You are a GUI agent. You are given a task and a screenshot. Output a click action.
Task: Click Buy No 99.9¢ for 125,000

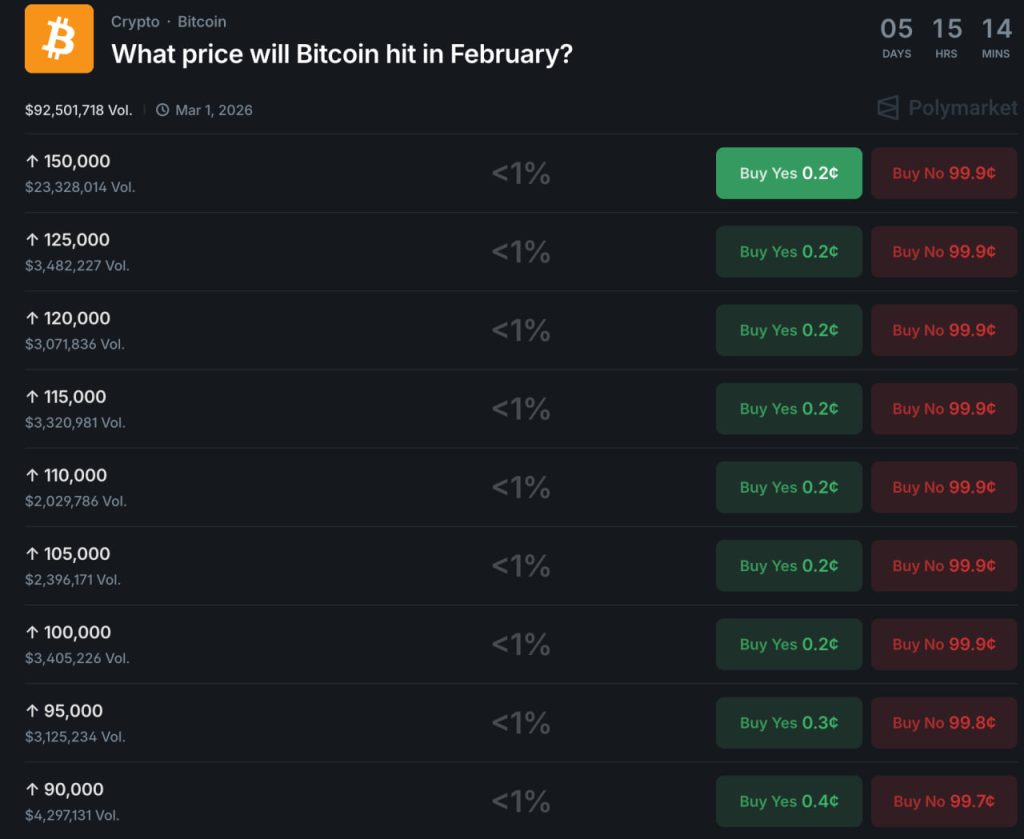(943, 251)
